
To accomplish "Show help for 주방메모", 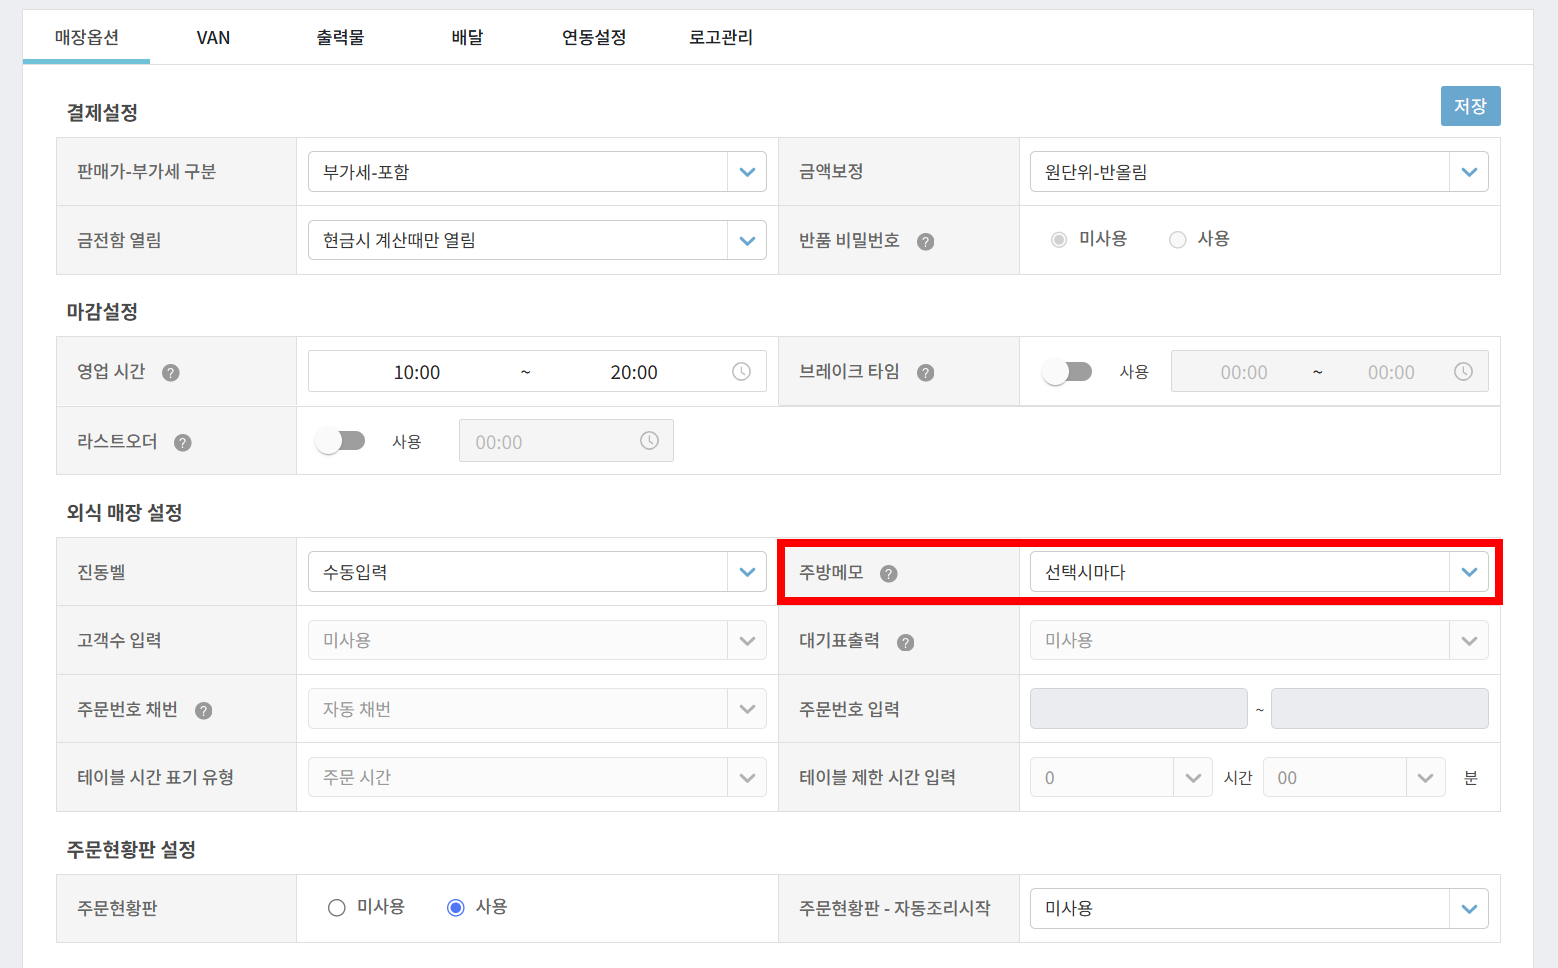I will point(889,574).
